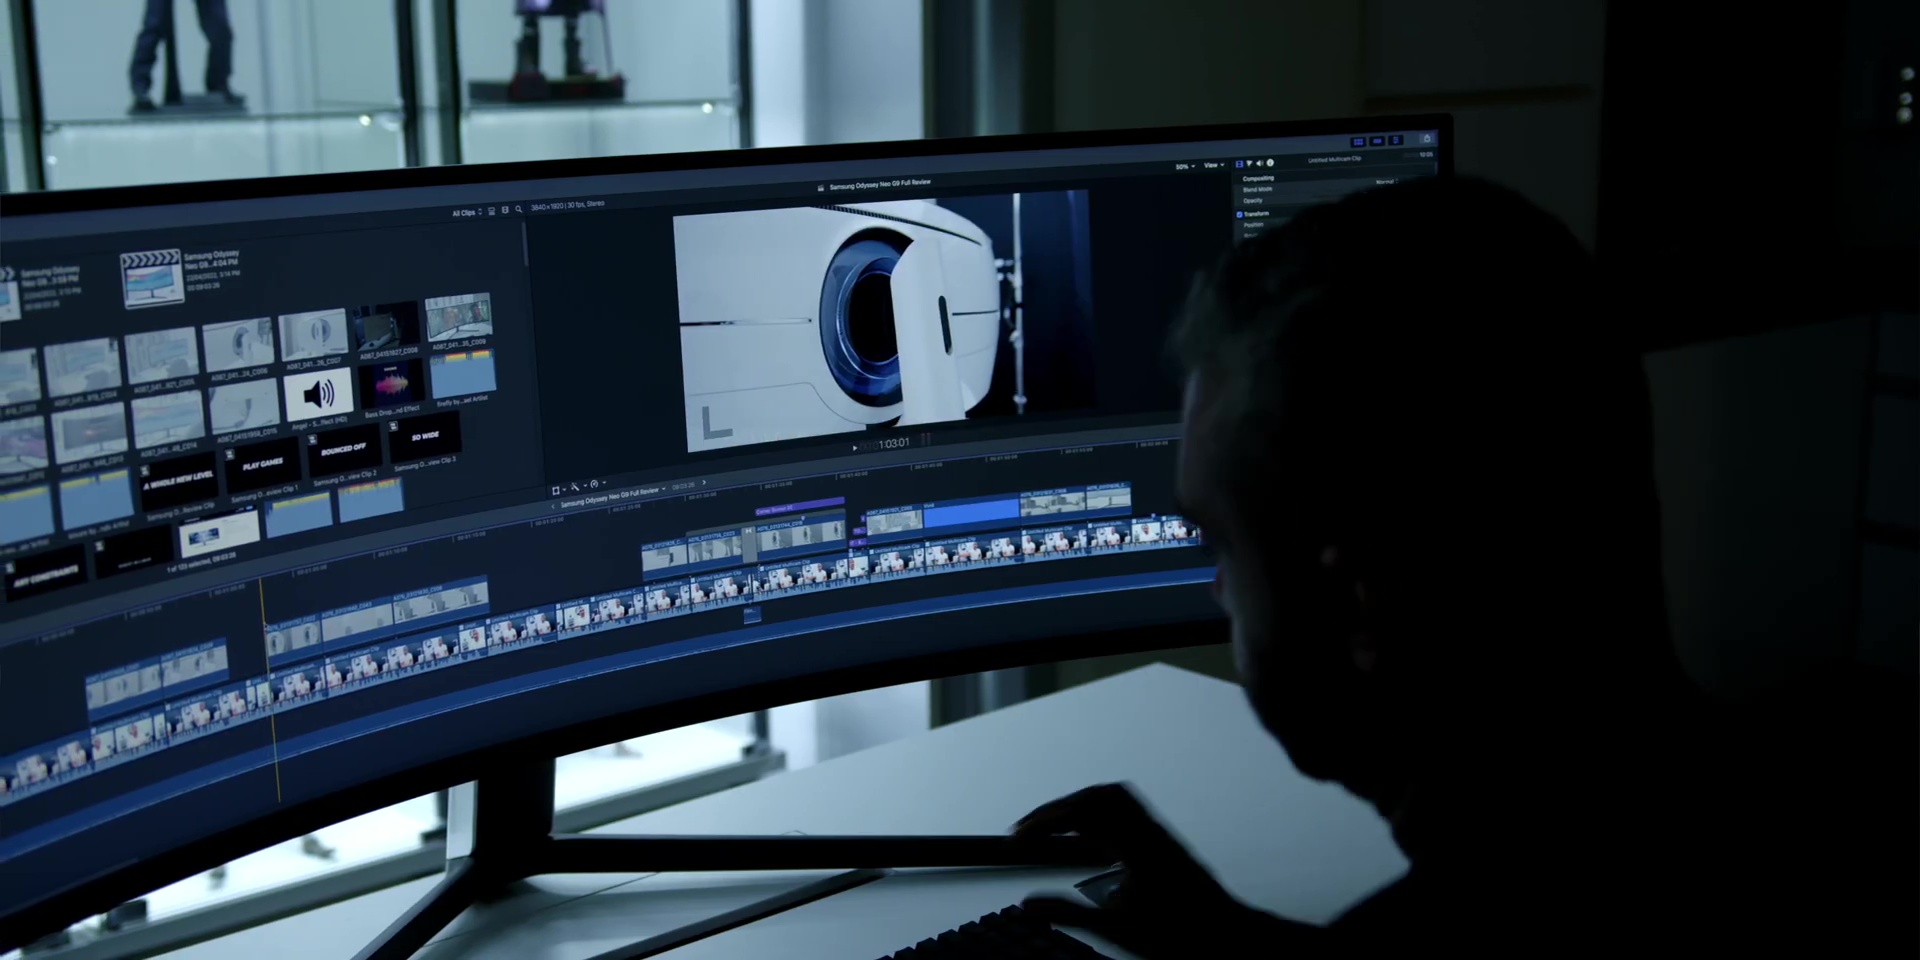Show or hide the Browser toolbar button

(1358, 142)
